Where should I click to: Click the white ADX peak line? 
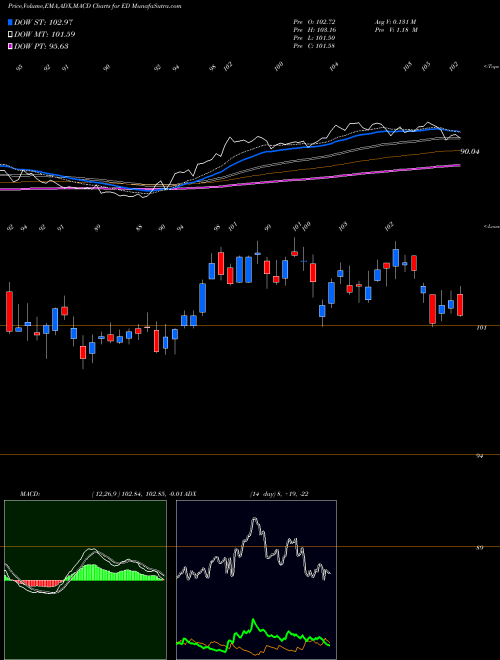tap(254, 520)
